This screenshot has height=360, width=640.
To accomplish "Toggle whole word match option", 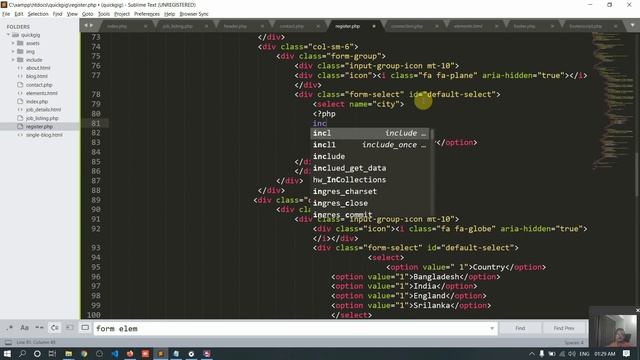I will click(x=39, y=328).
